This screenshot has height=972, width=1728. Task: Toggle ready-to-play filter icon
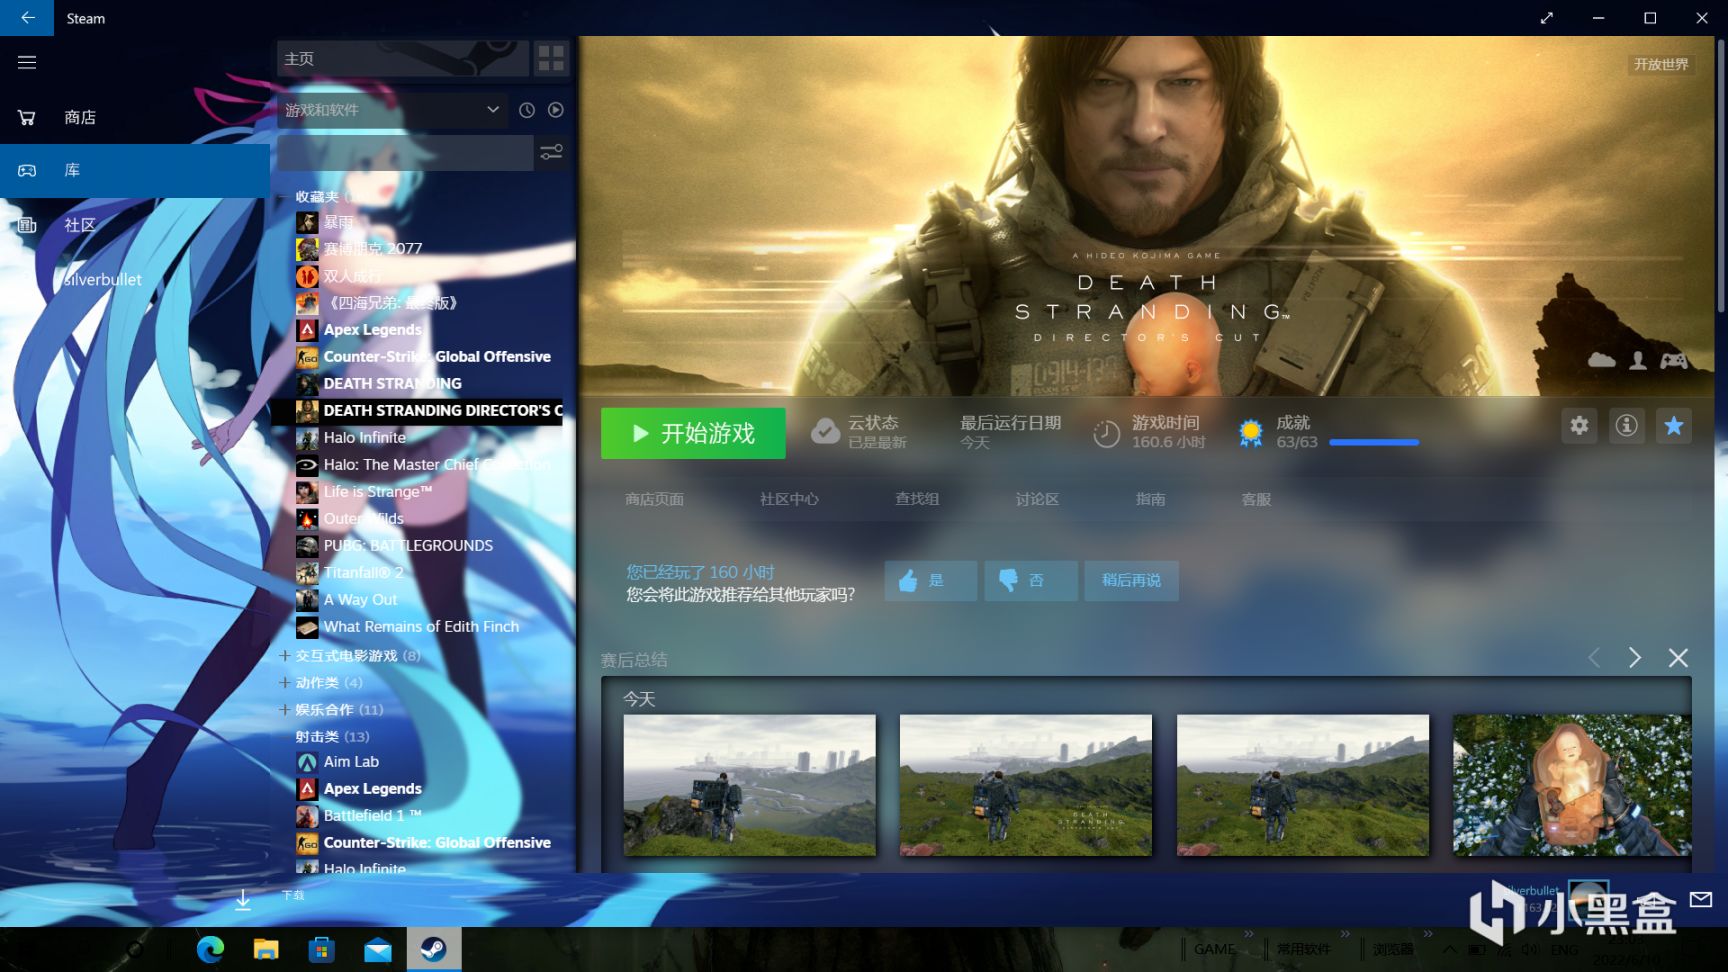[556, 110]
